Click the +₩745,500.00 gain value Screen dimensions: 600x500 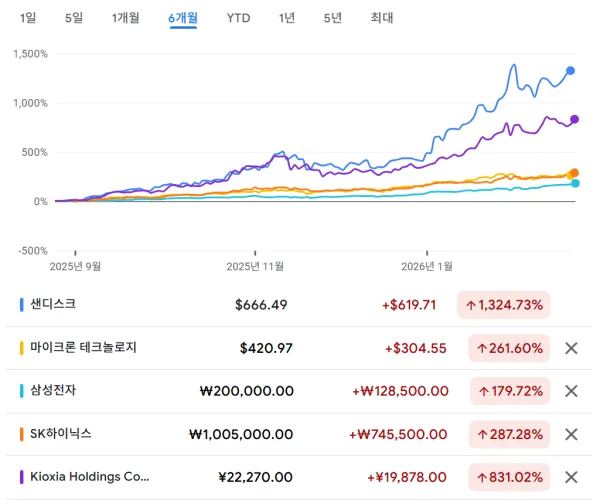click(398, 434)
